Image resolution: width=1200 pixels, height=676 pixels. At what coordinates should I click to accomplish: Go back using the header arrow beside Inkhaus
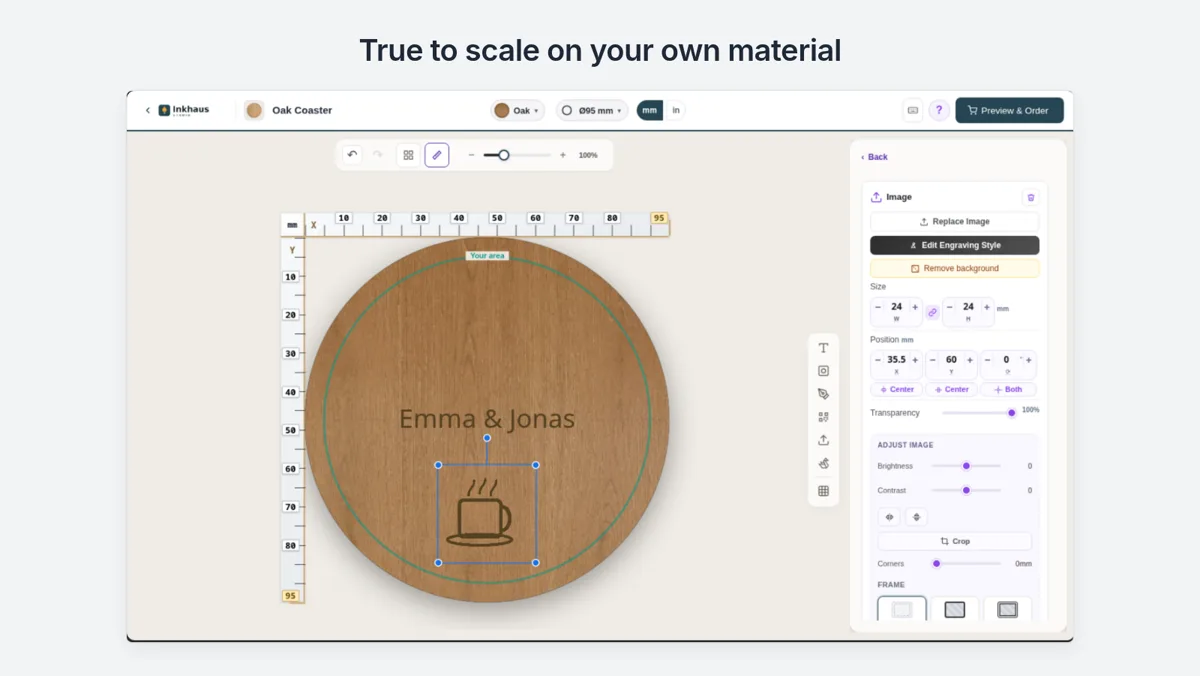click(148, 110)
